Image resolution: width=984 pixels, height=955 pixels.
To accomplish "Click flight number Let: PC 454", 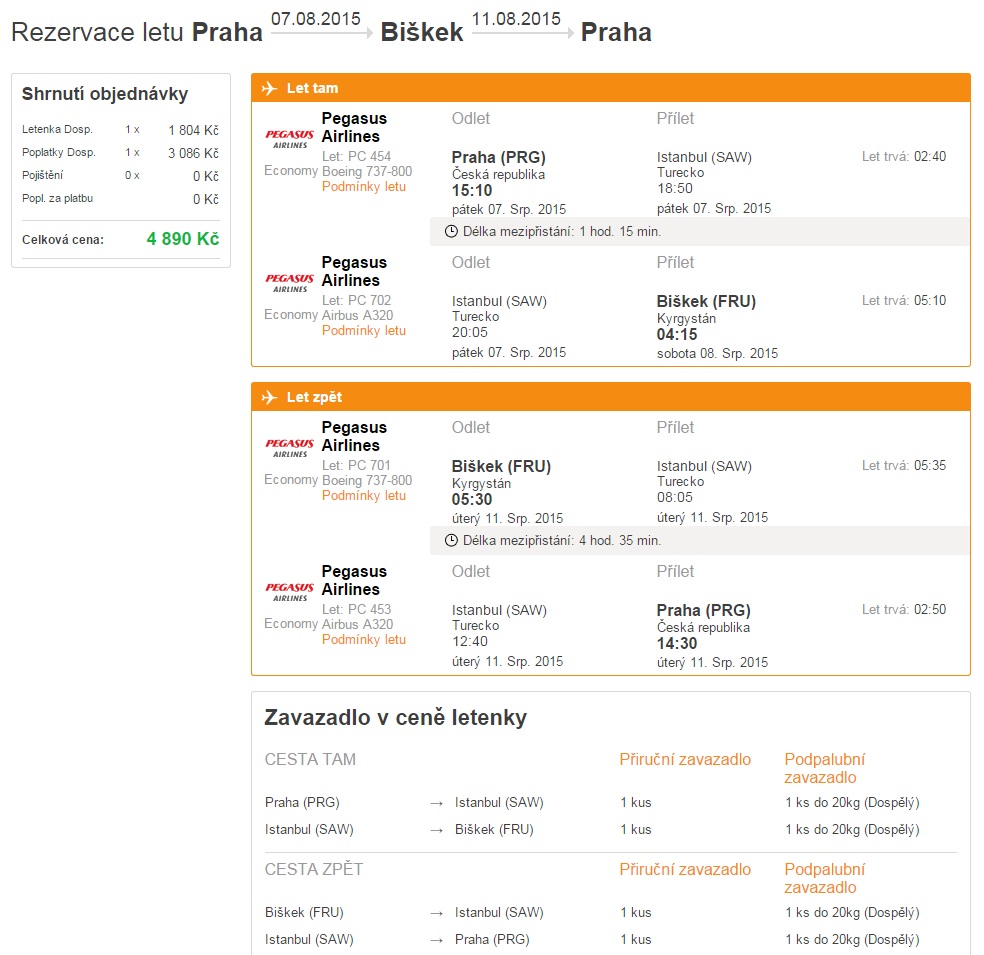I will coord(356,156).
